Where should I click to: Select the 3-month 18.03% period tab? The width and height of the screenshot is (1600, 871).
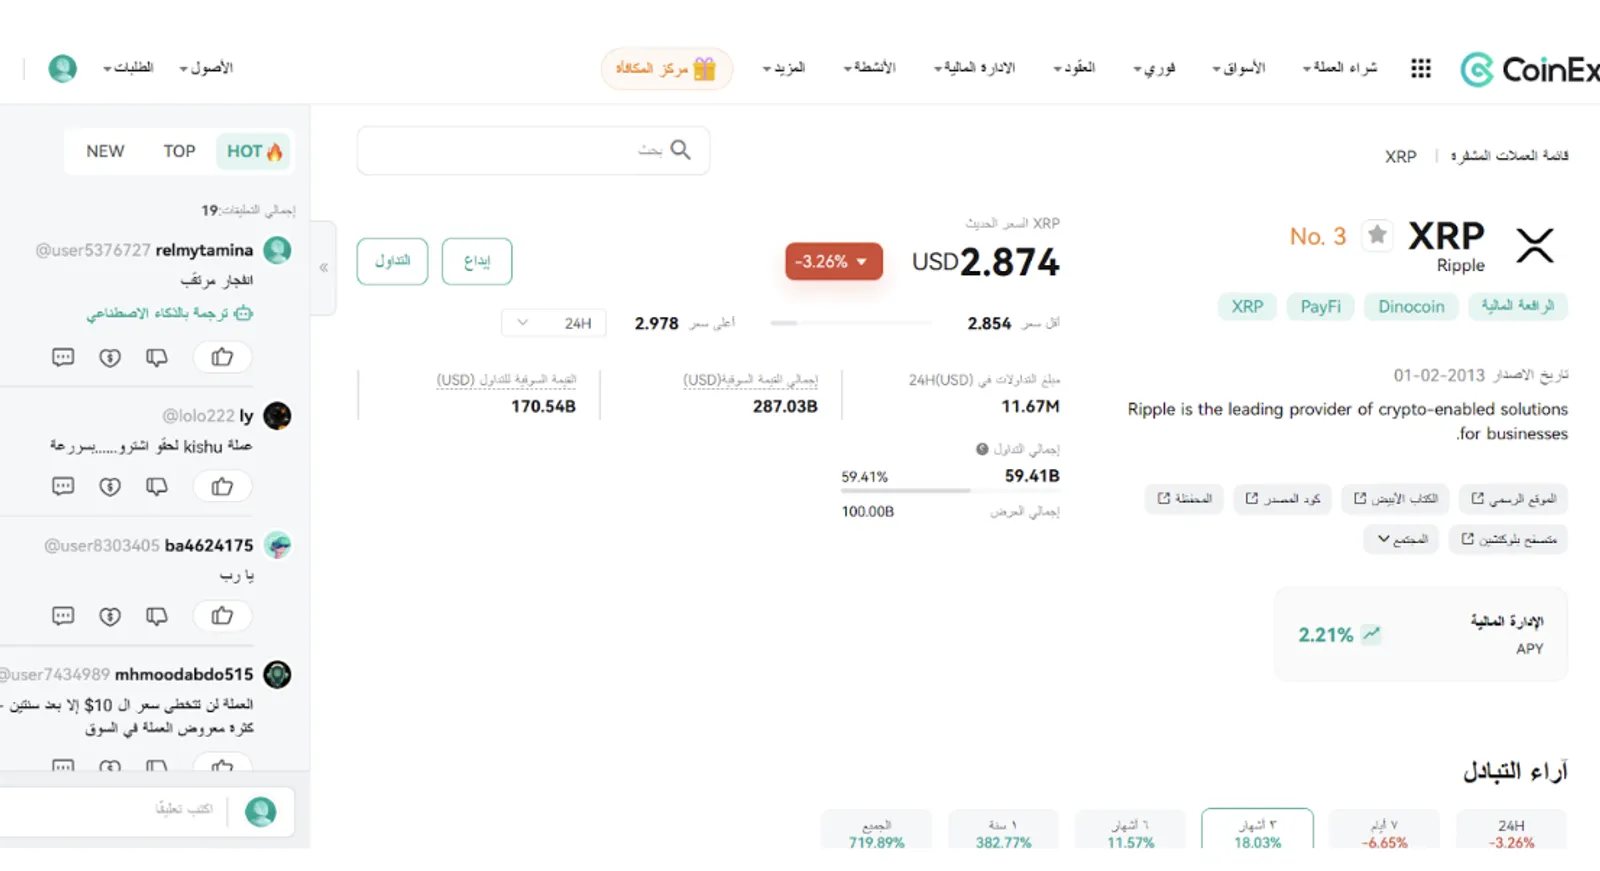[1257, 830]
